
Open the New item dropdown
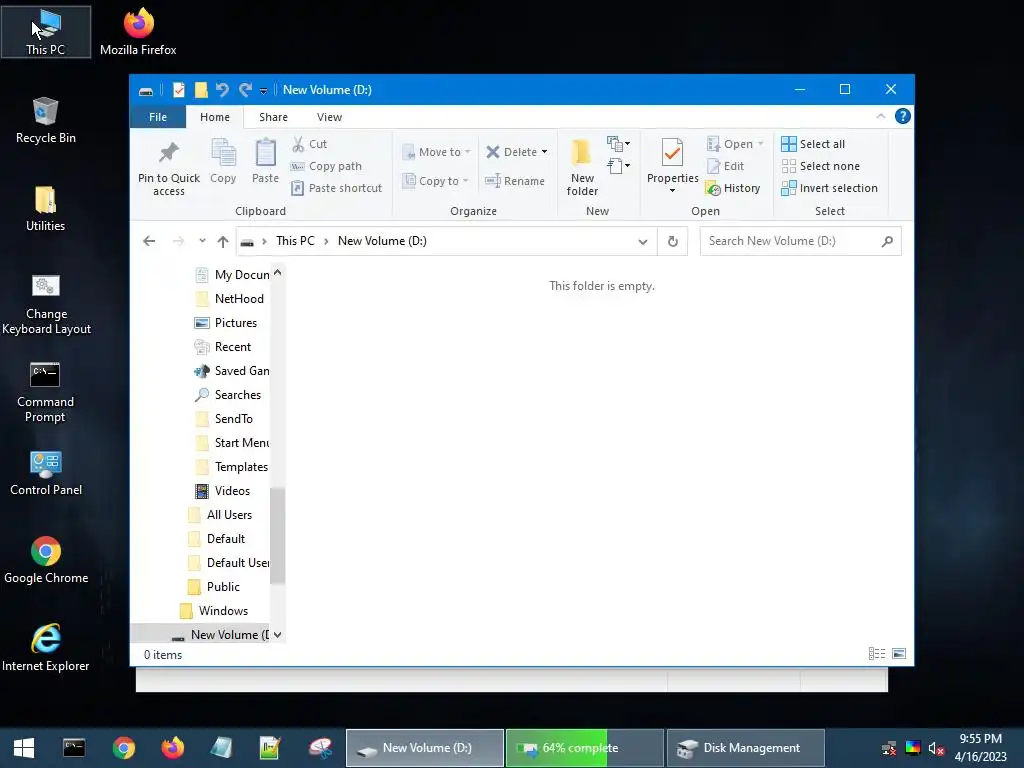618,143
